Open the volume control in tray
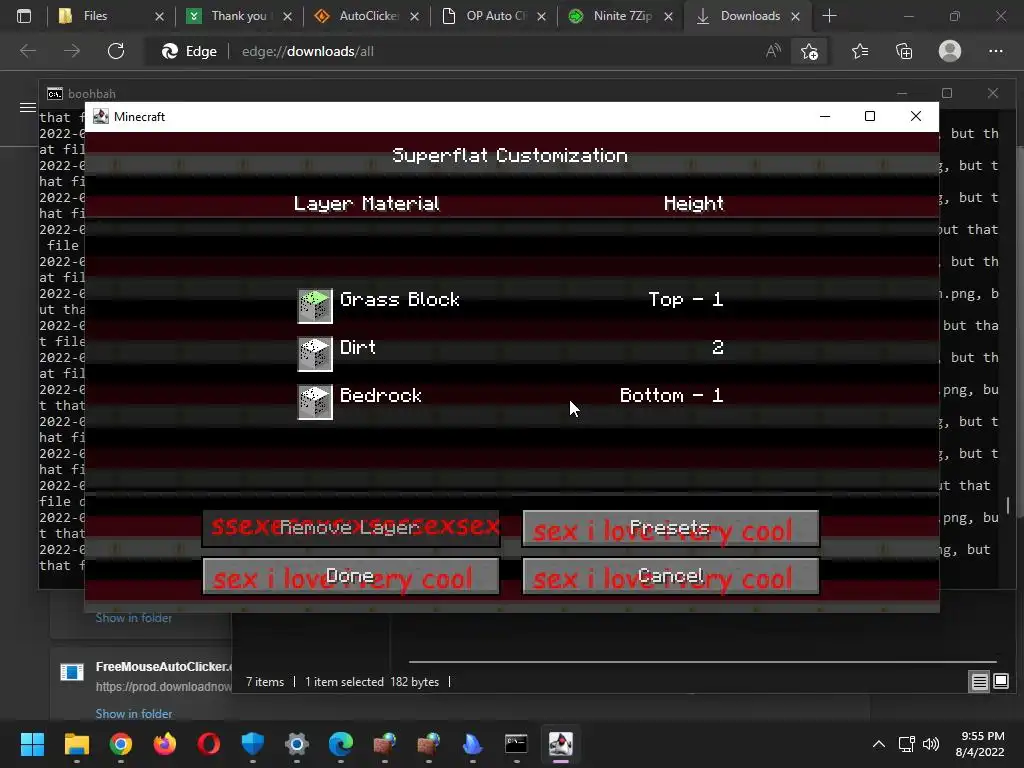 point(931,744)
